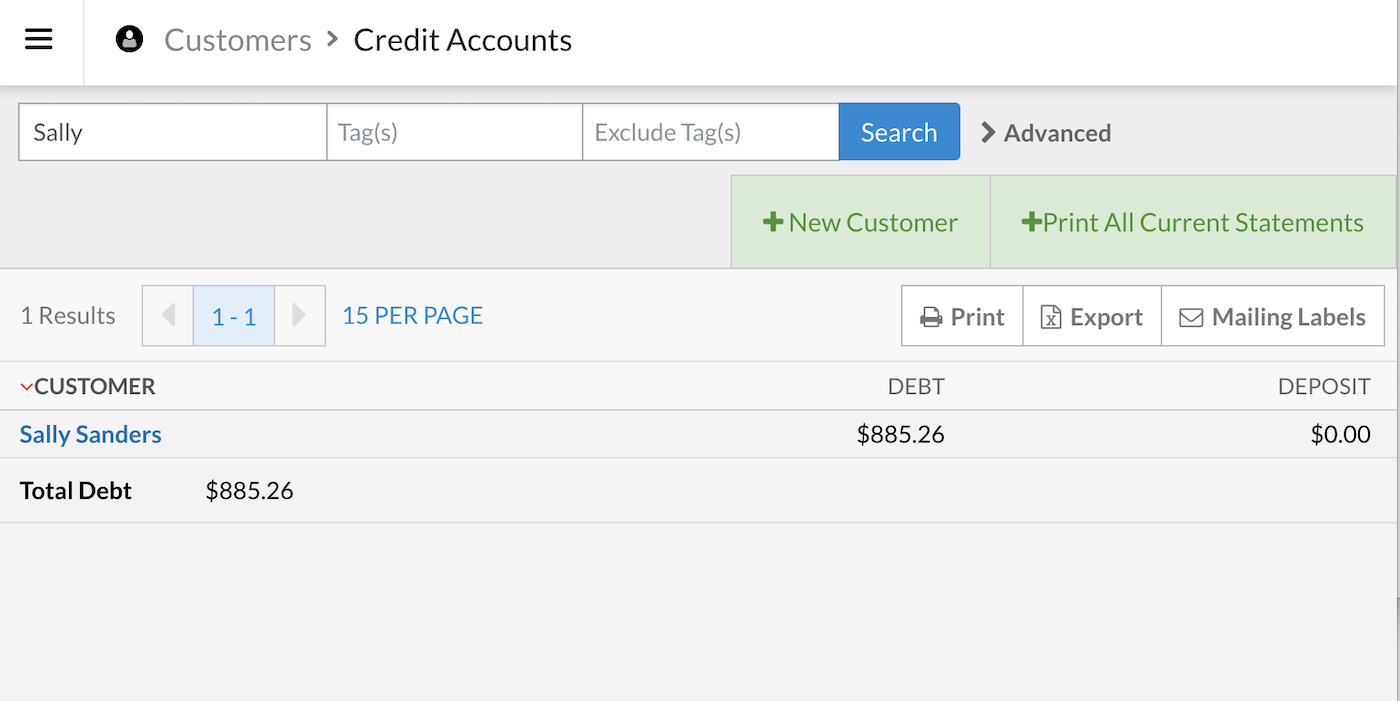The height and width of the screenshot is (701, 1400).
Task: Change the 15 PER PAGE setting
Action: (412, 316)
